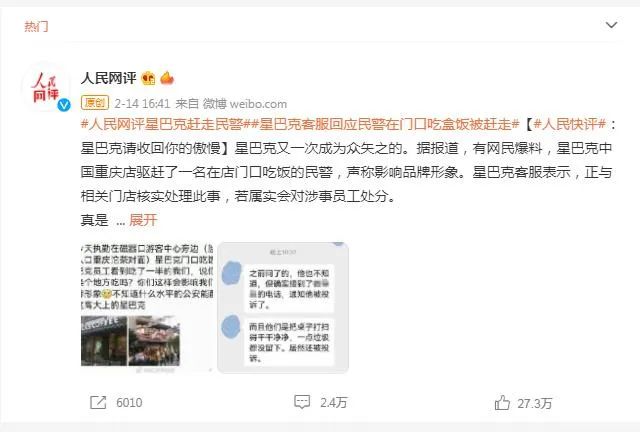640x432 pixels.
Task: Open the 热门 tab label
Action: (36, 27)
